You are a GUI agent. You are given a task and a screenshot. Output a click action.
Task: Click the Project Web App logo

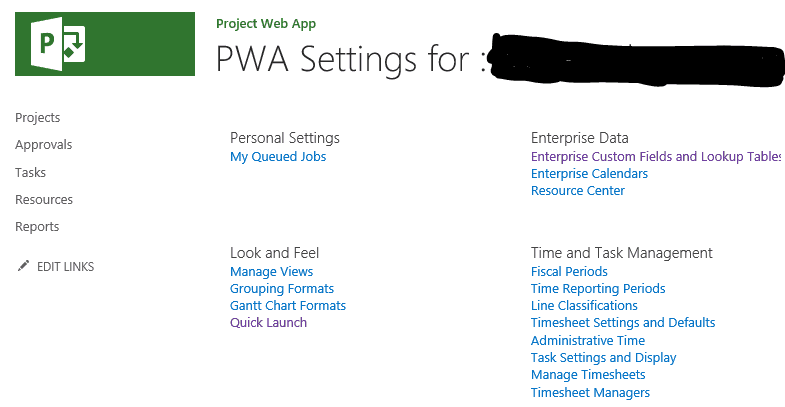105,44
